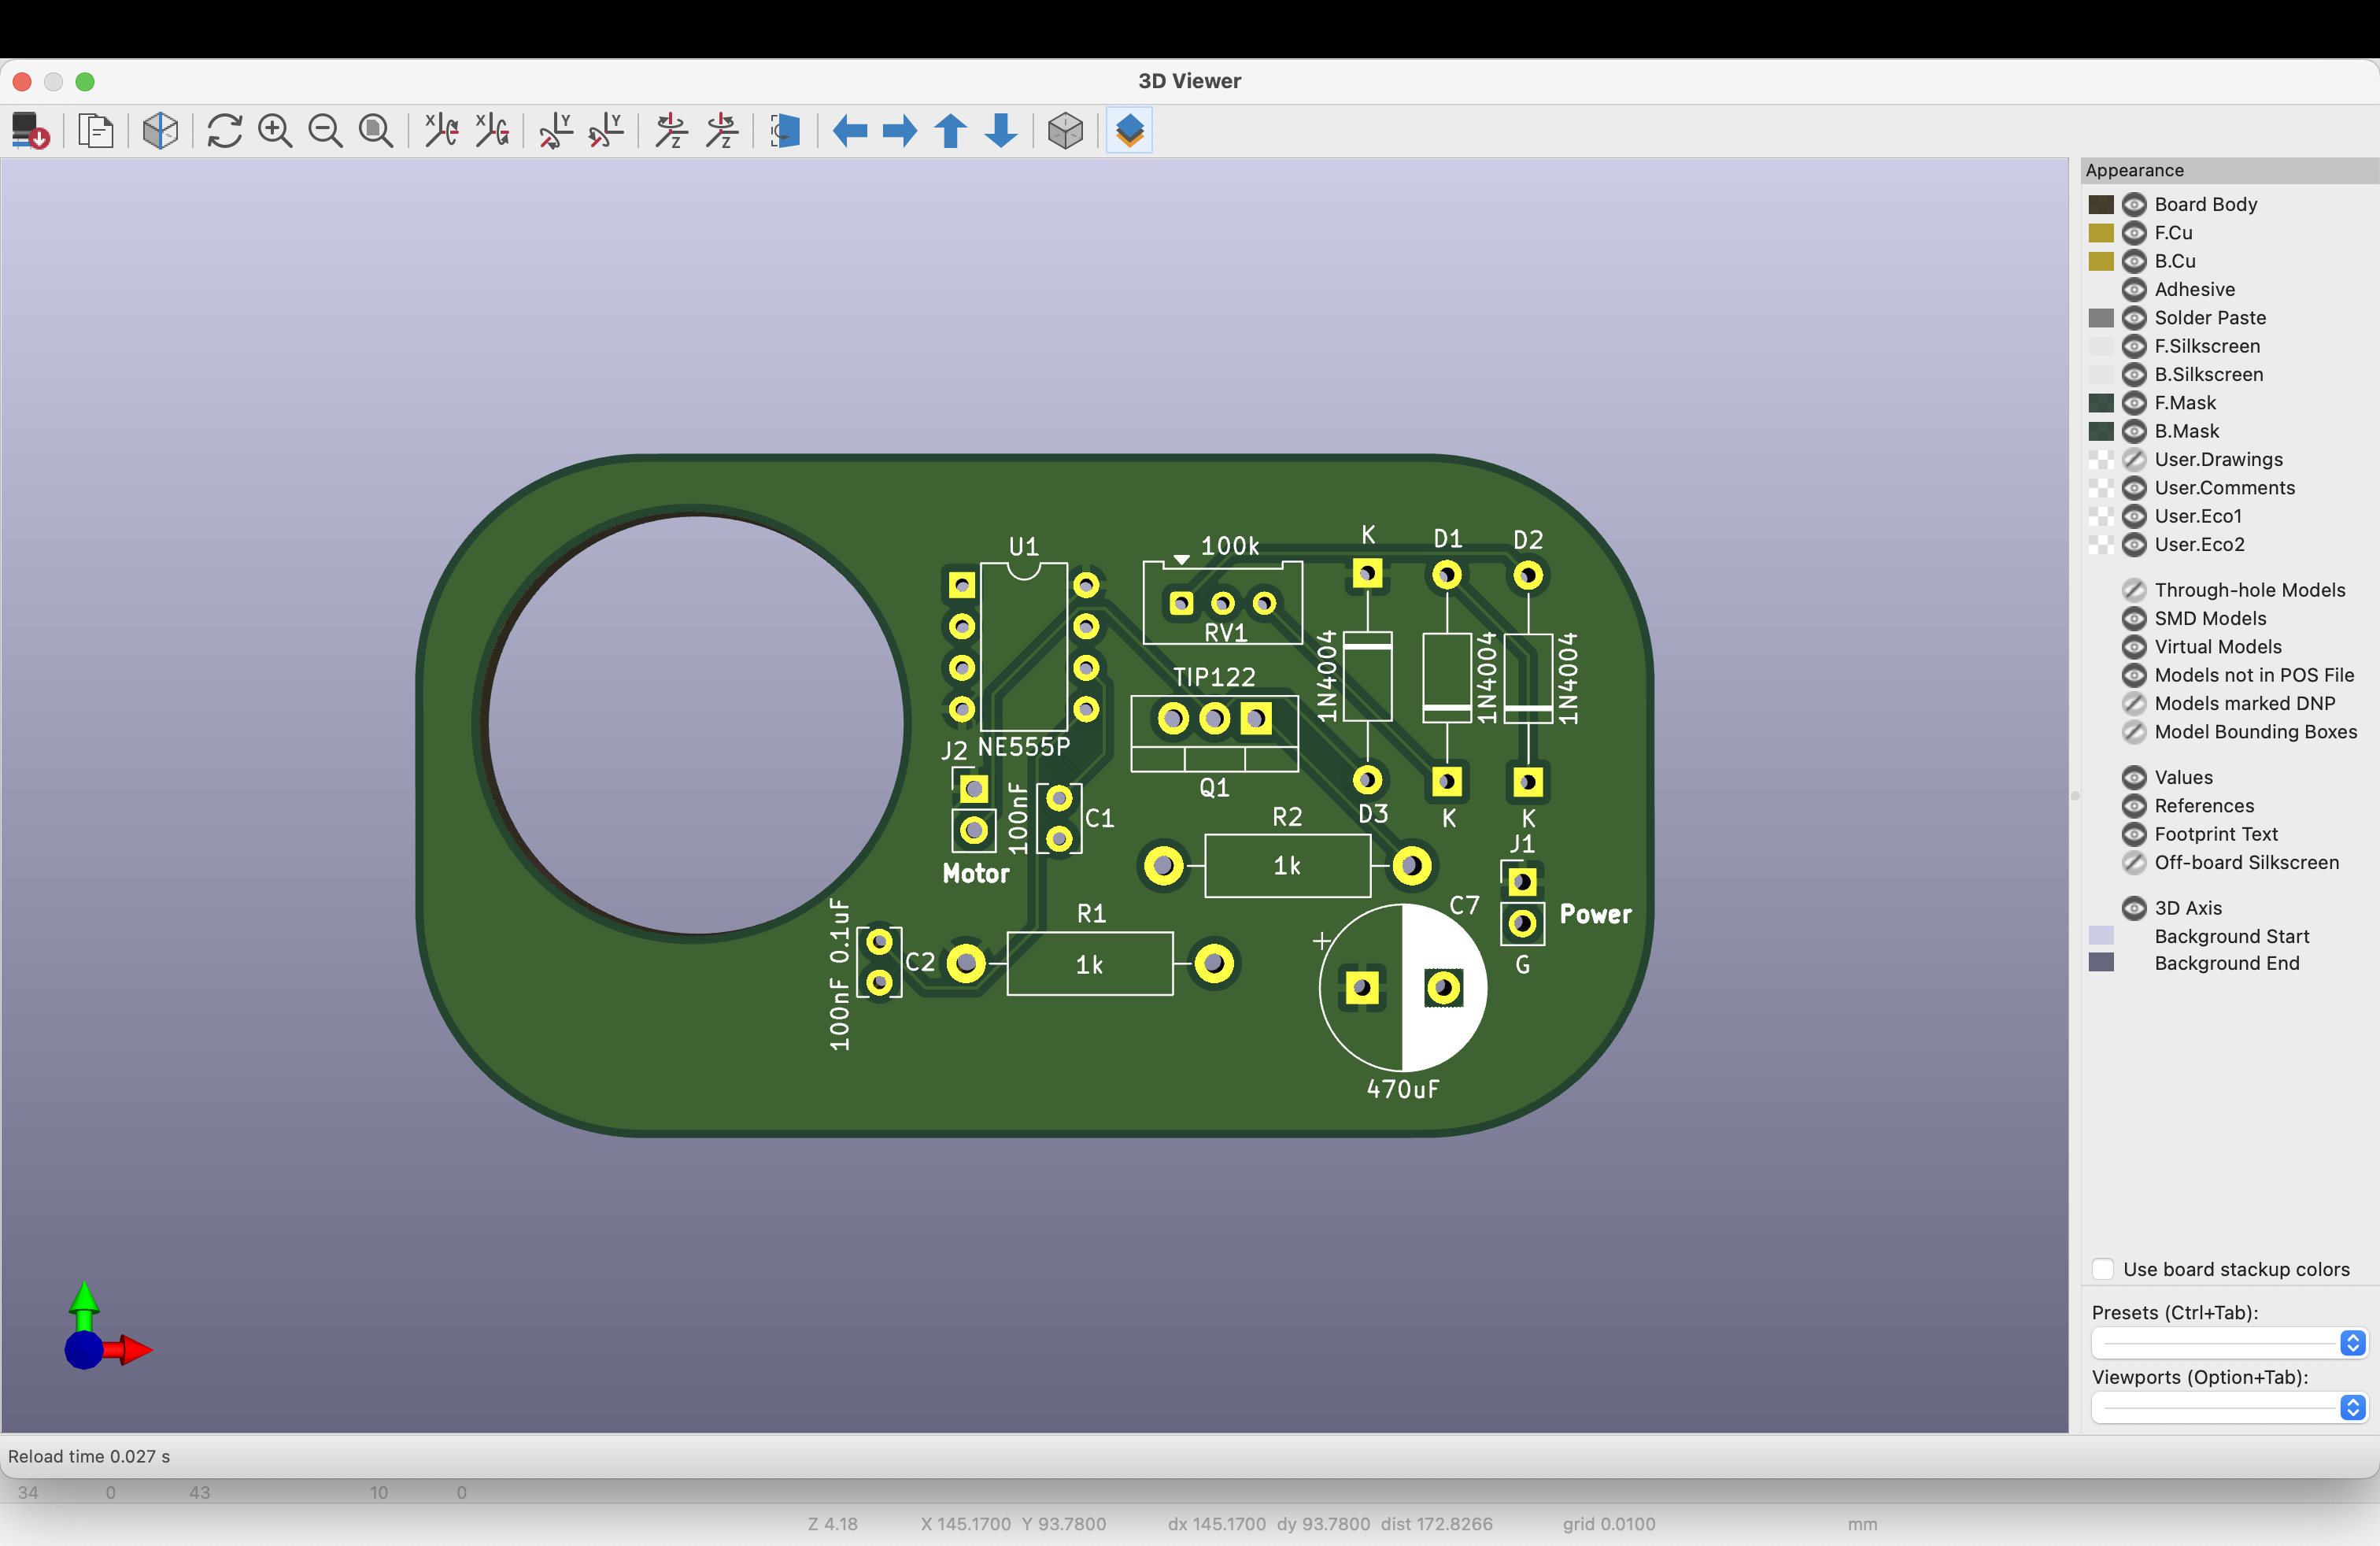Open the Presets dropdown

2229,1343
